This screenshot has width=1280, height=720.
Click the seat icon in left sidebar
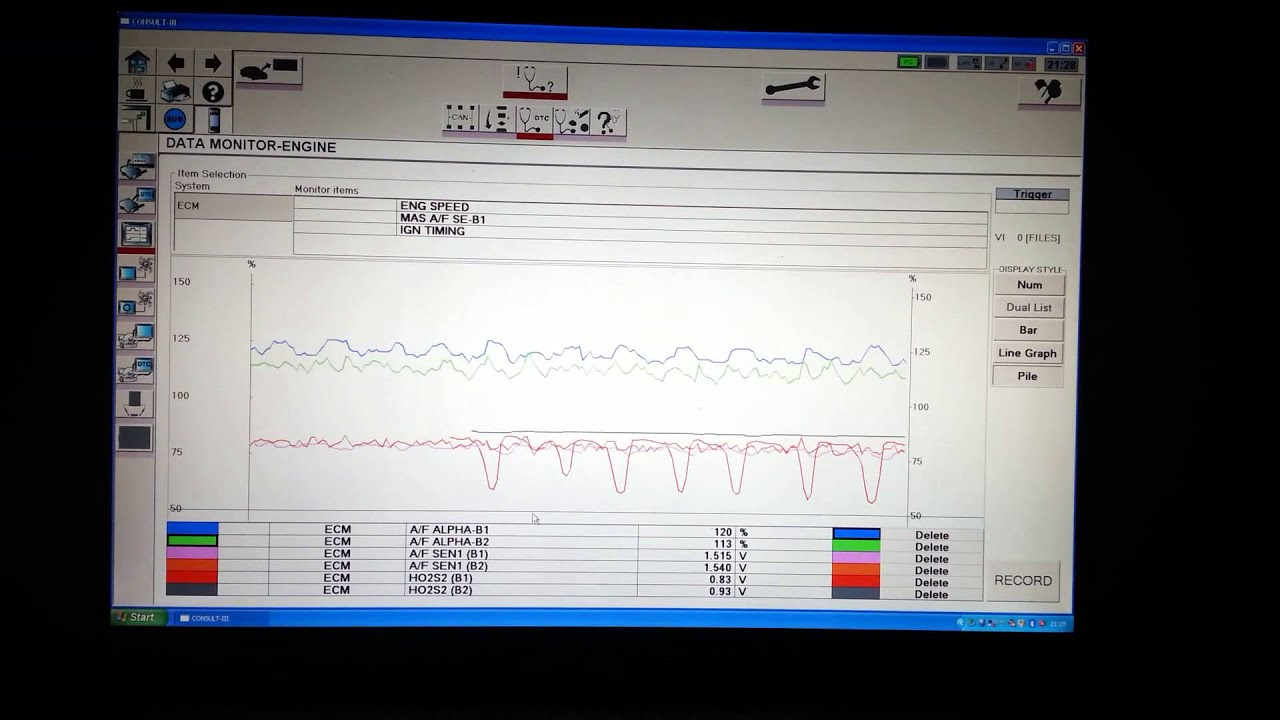click(134, 403)
